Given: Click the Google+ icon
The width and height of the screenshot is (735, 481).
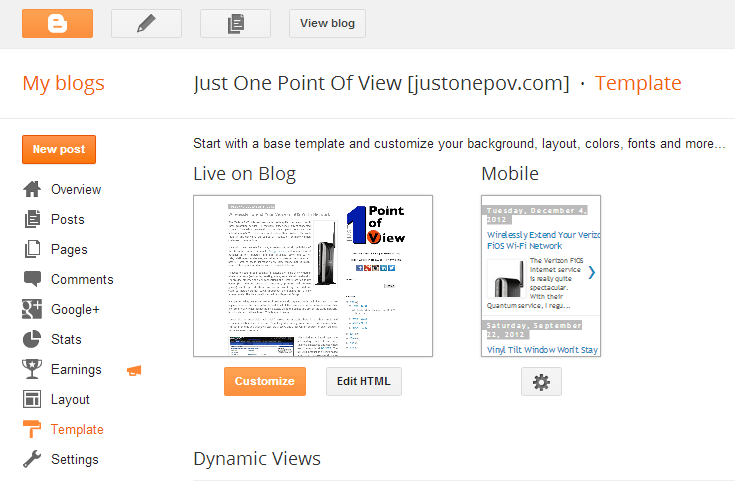Looking at the screenshot, I should click(x=32, y=309).
